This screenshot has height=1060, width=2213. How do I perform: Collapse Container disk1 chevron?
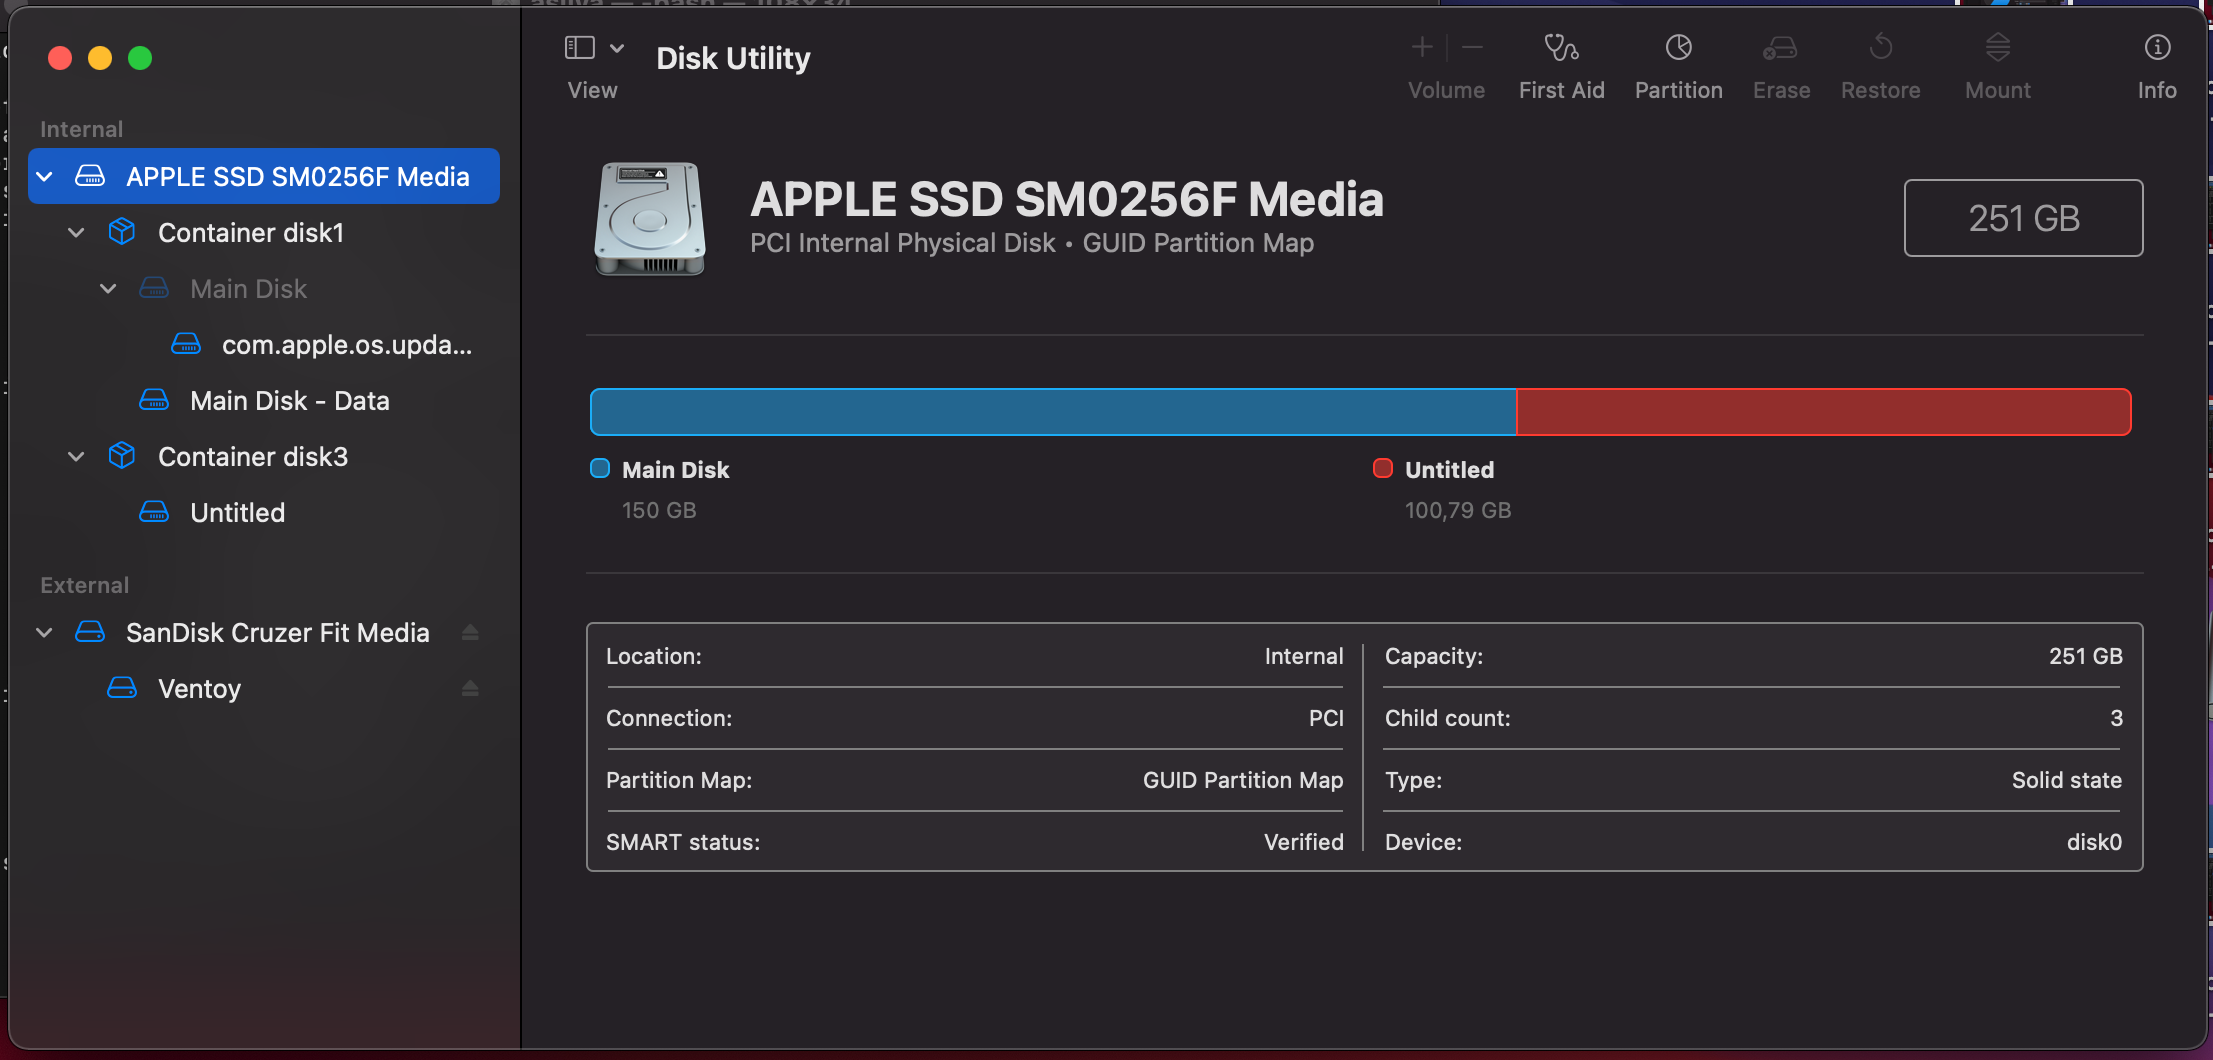pos(76,232)
